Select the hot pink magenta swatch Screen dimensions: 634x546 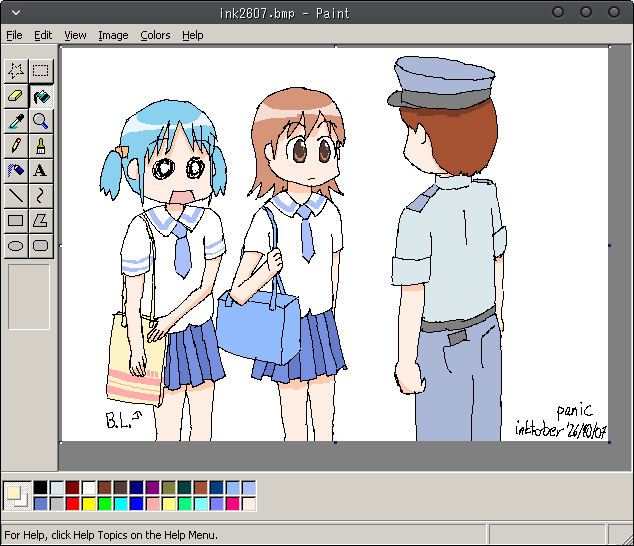coord(233,504)
